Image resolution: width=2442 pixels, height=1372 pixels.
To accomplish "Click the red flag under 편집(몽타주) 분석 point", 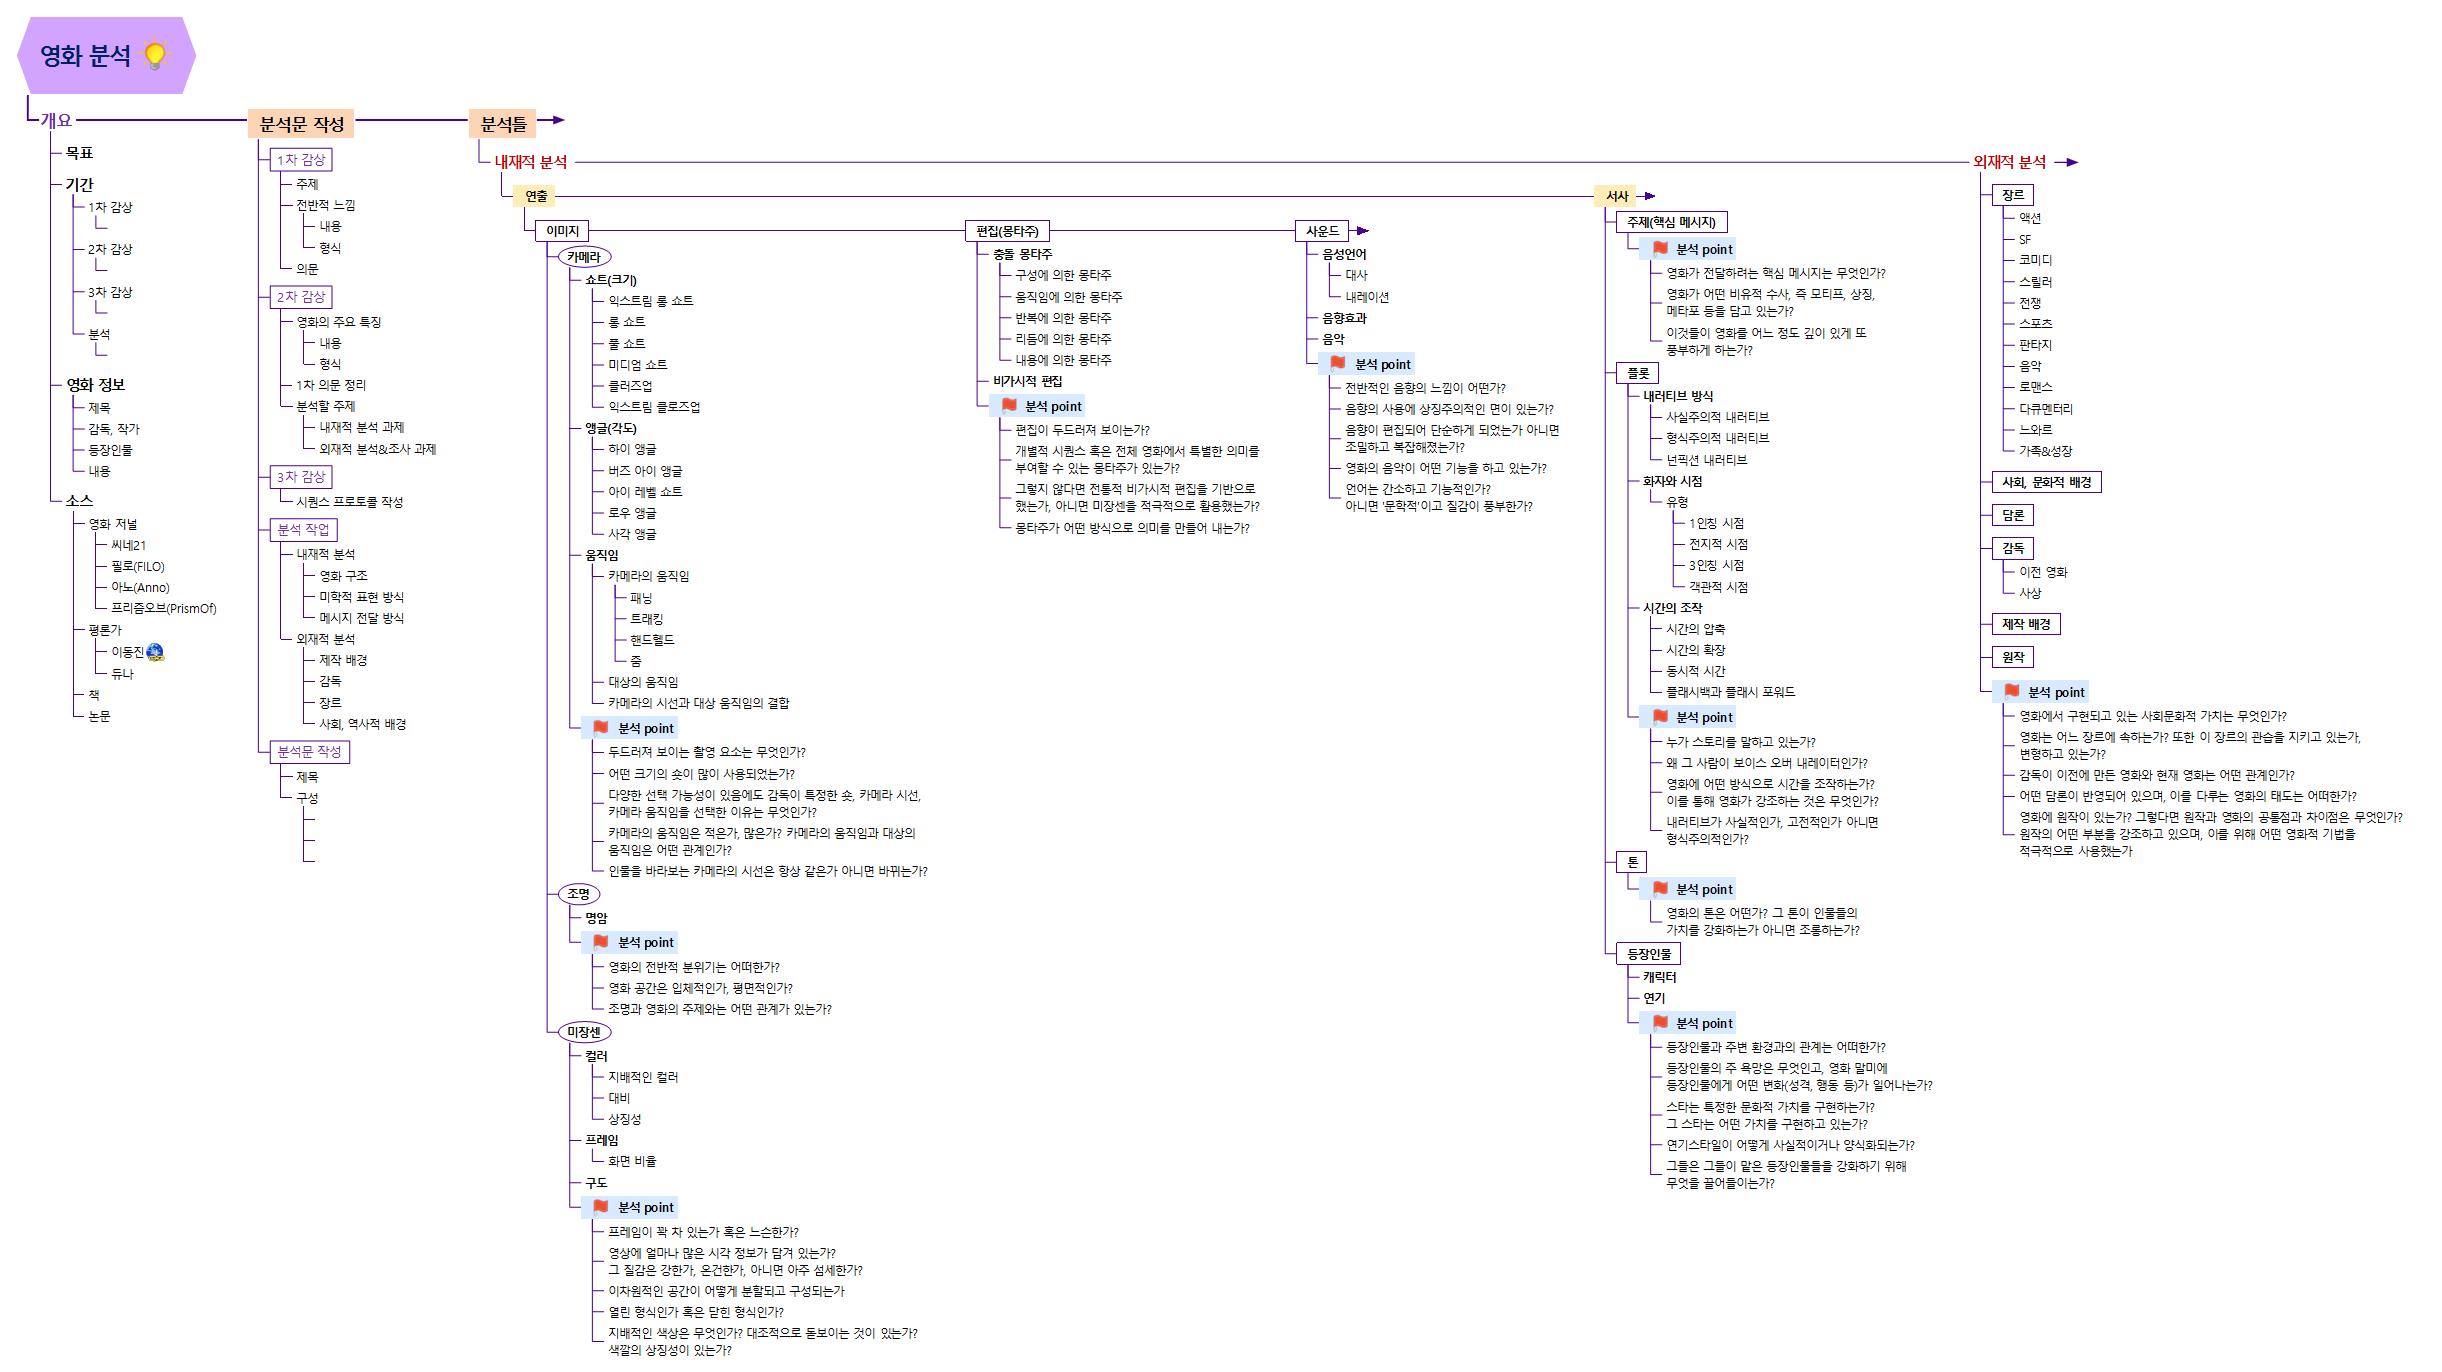I will pyautogui.click(x=1009, y=405).
